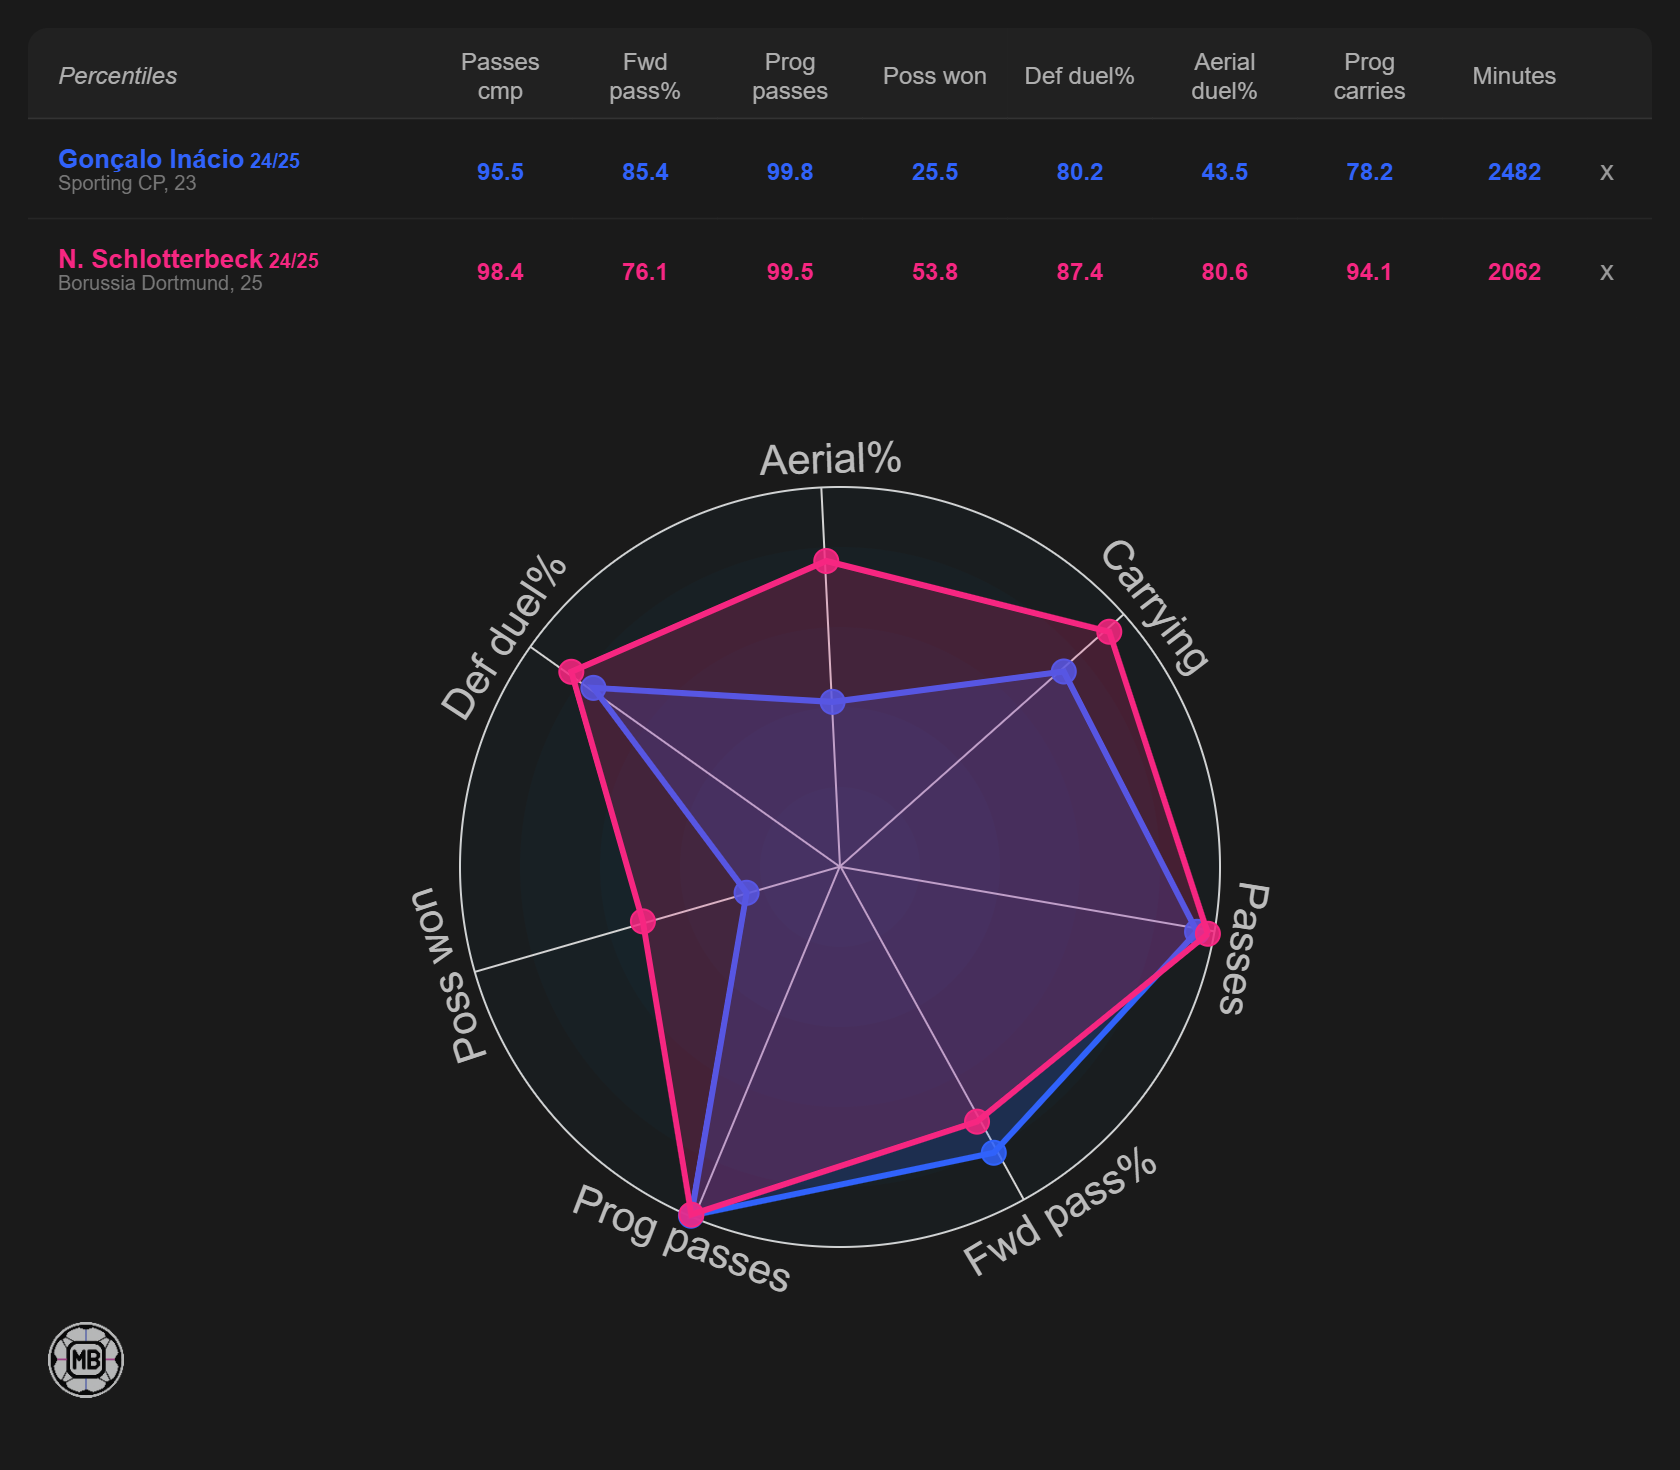Viewport: 1680px width, 1470px height.
Task: Click Schlotterbeck's pink Aerial% radar point
Action: [826, 561]
